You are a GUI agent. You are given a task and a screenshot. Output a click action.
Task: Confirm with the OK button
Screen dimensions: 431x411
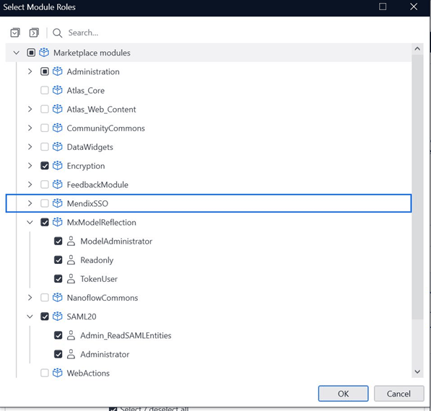point(343,394)
